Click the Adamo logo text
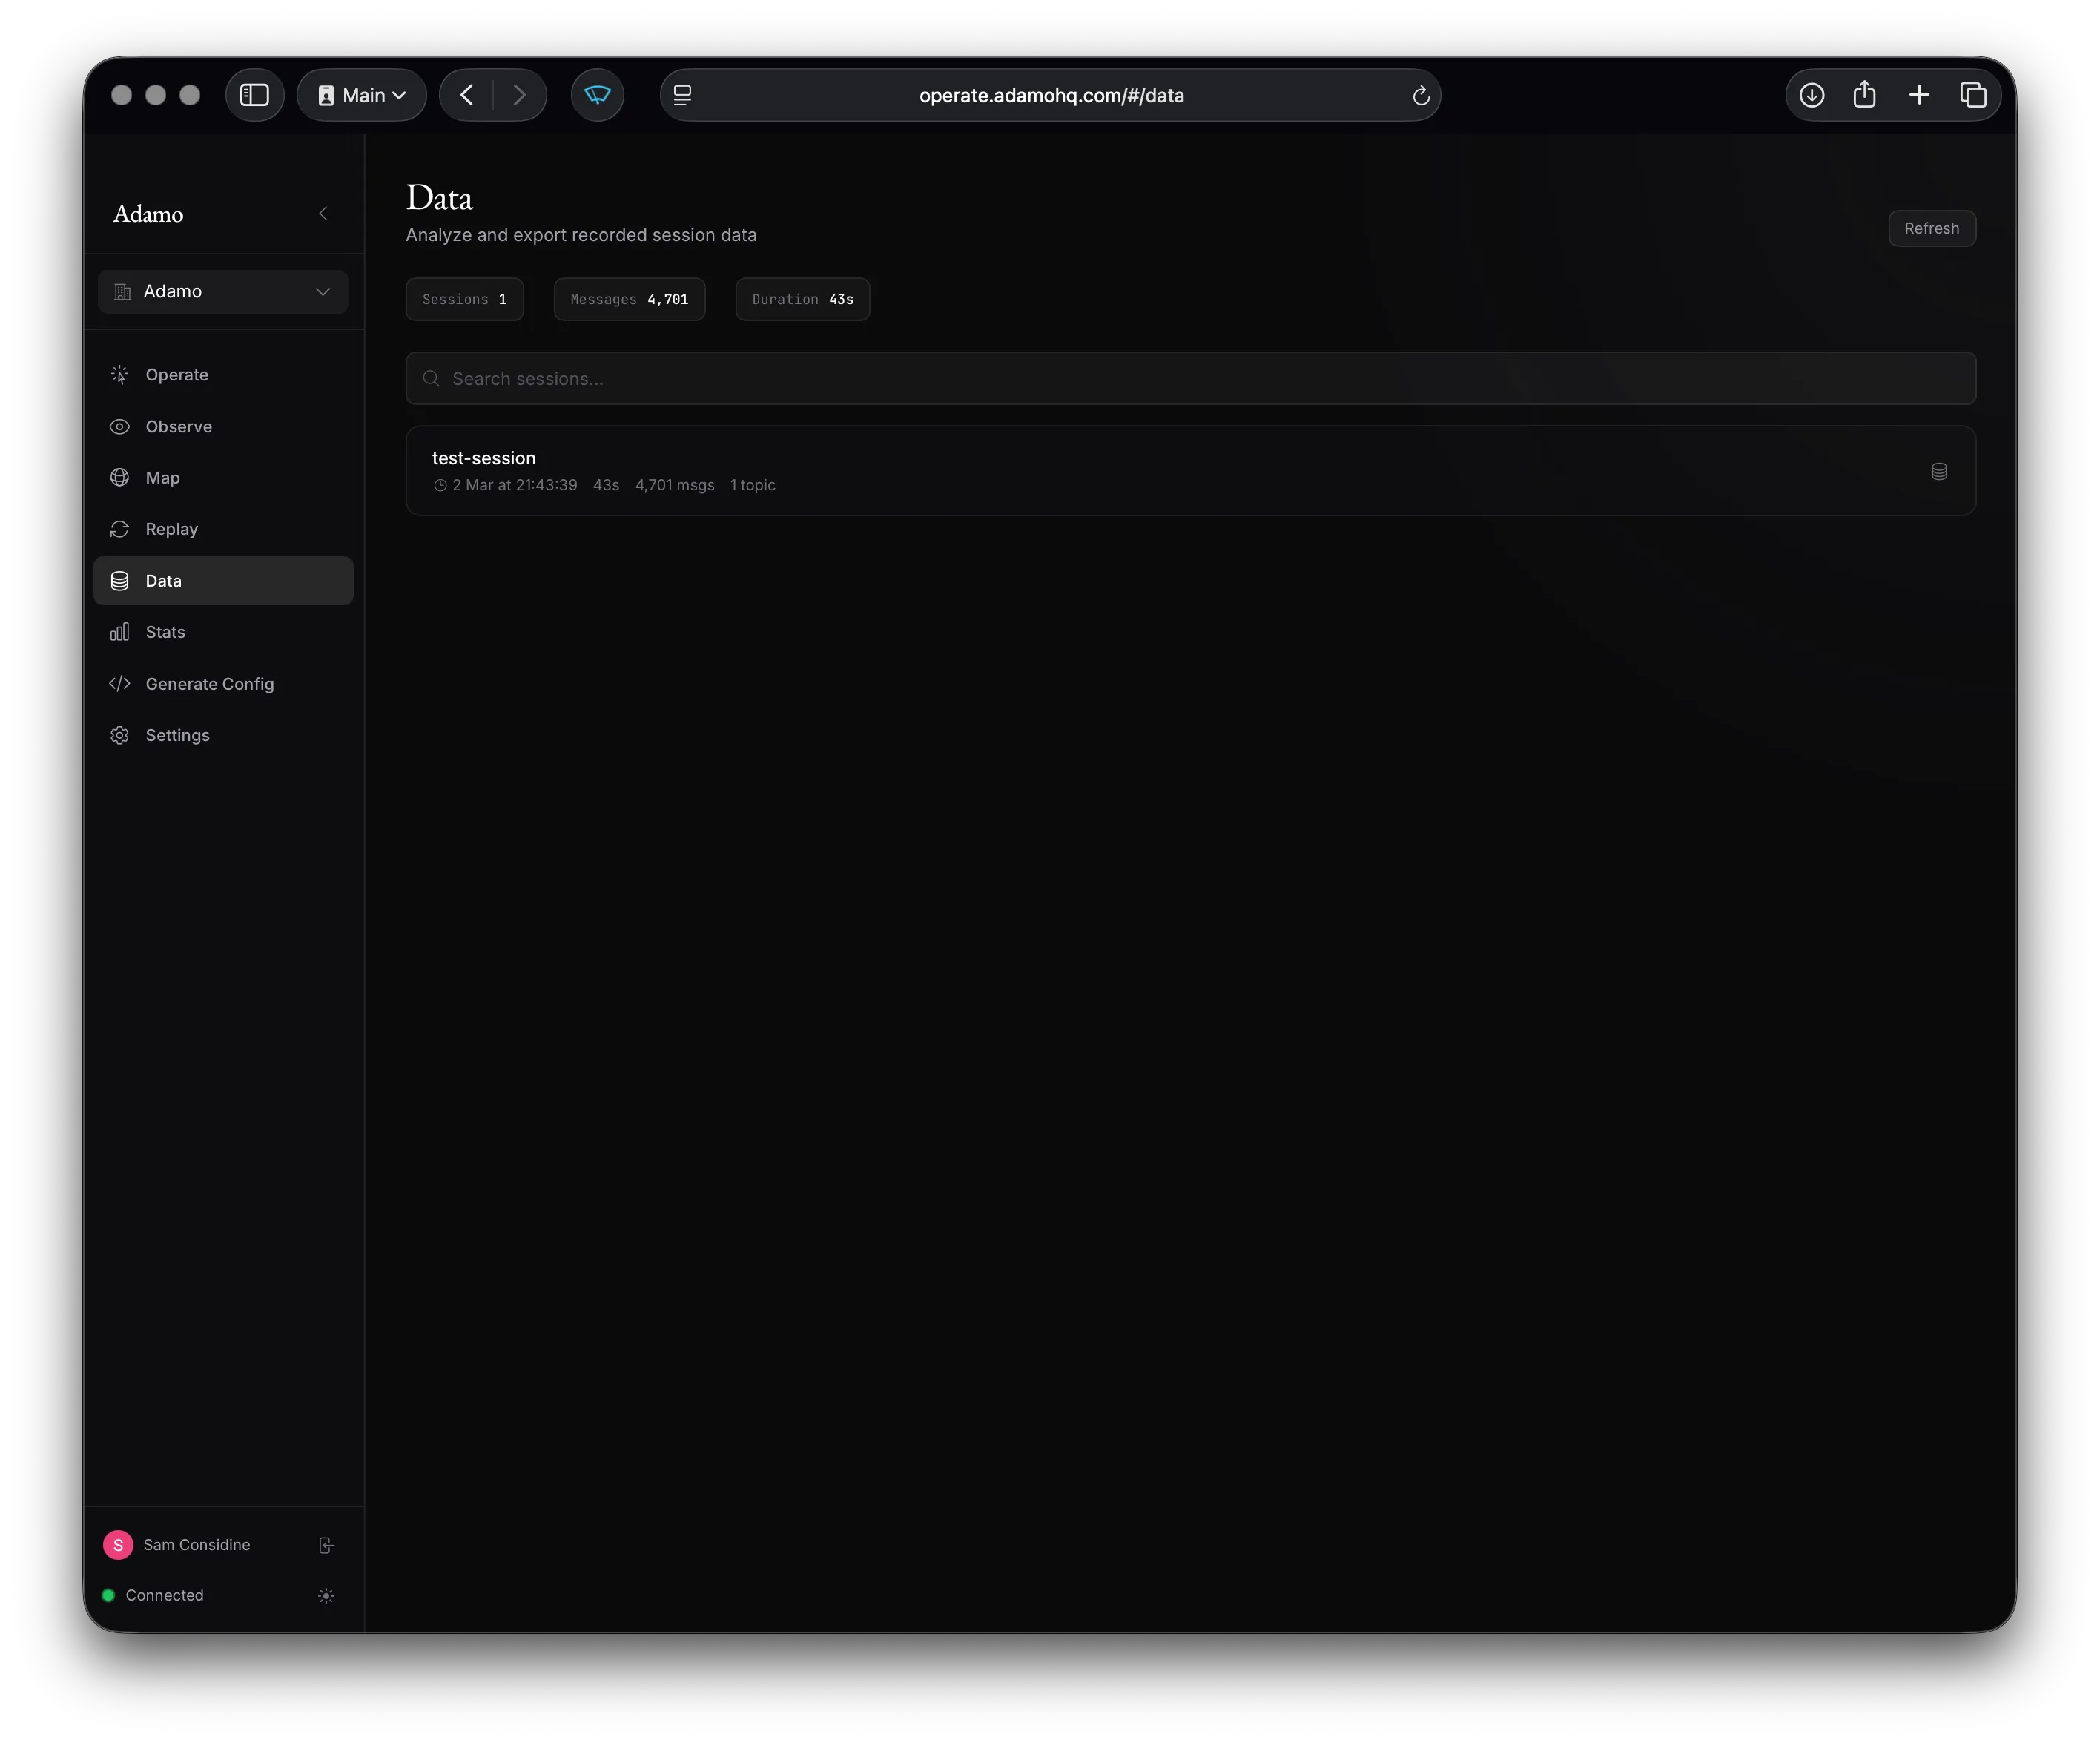 click(x=148, y=214)
